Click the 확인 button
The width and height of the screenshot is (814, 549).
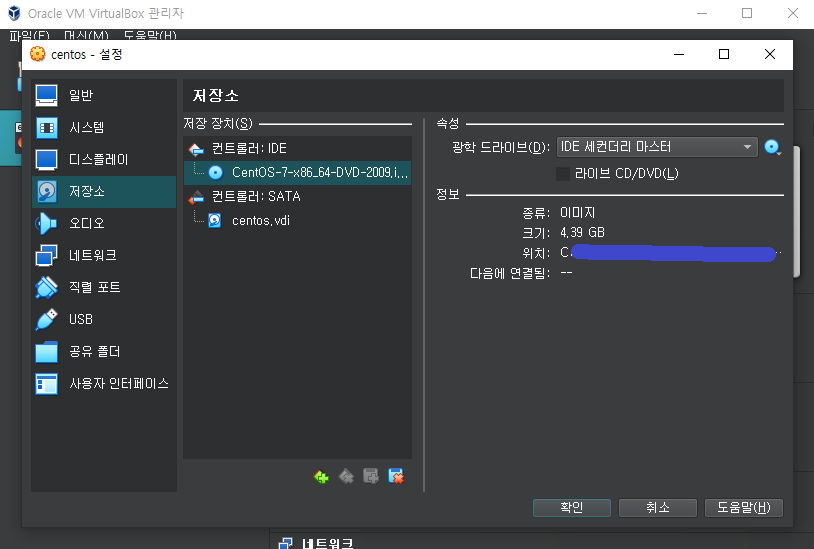(x=572, y=507)
